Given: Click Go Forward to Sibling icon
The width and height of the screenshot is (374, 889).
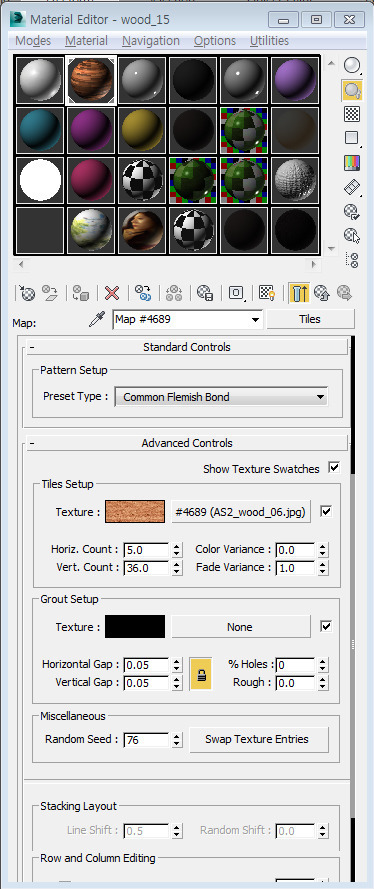Looking at the screenshot, I should pos(344,293).
